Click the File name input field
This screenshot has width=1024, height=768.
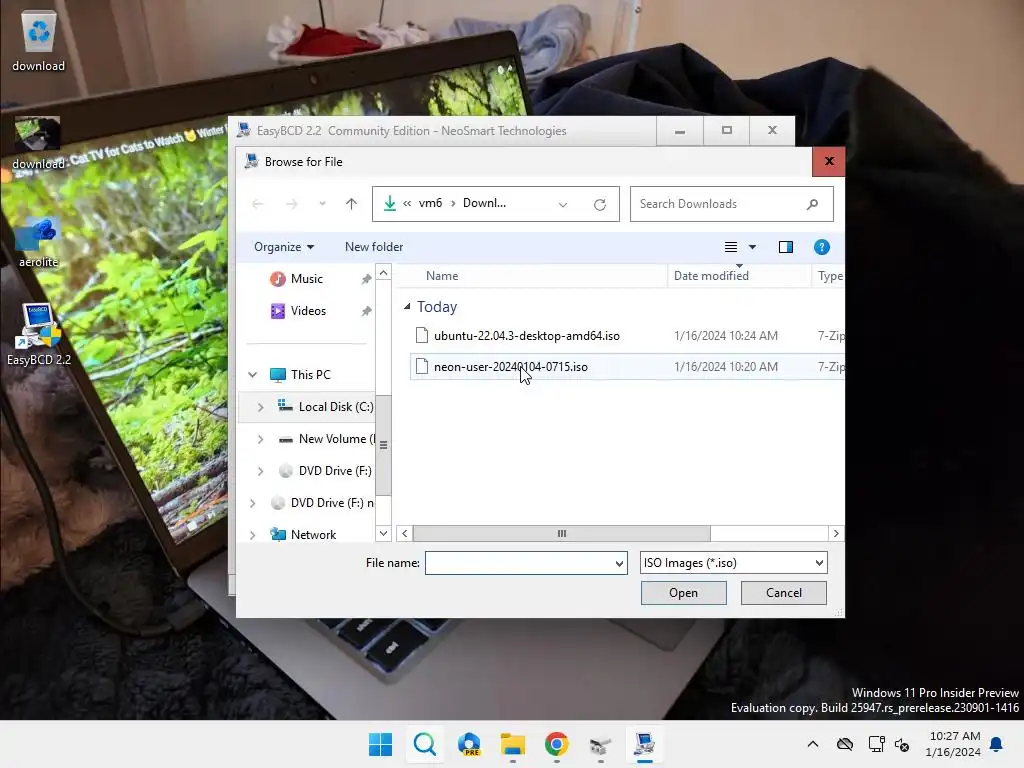pos(520,563)
